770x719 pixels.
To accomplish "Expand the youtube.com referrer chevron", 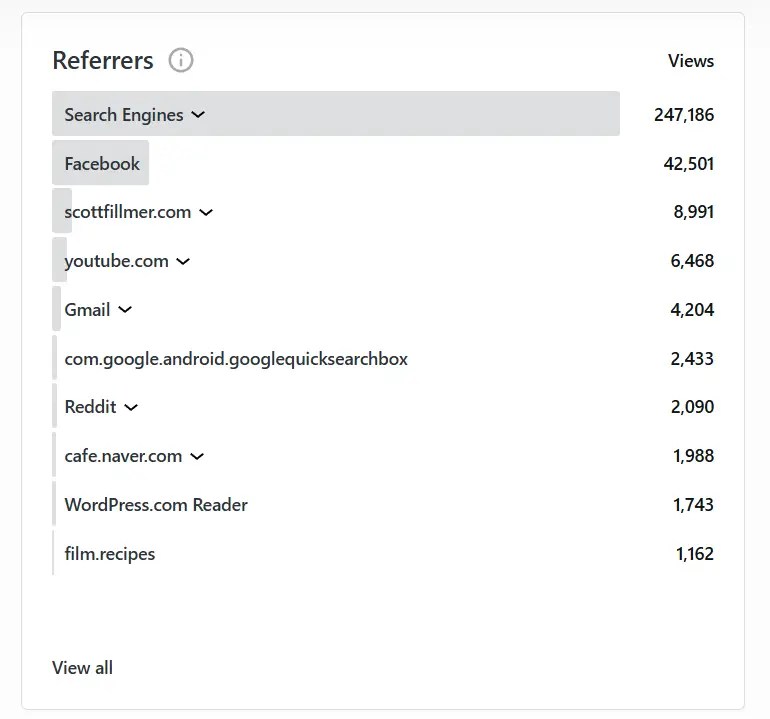I will pos(183,261).
